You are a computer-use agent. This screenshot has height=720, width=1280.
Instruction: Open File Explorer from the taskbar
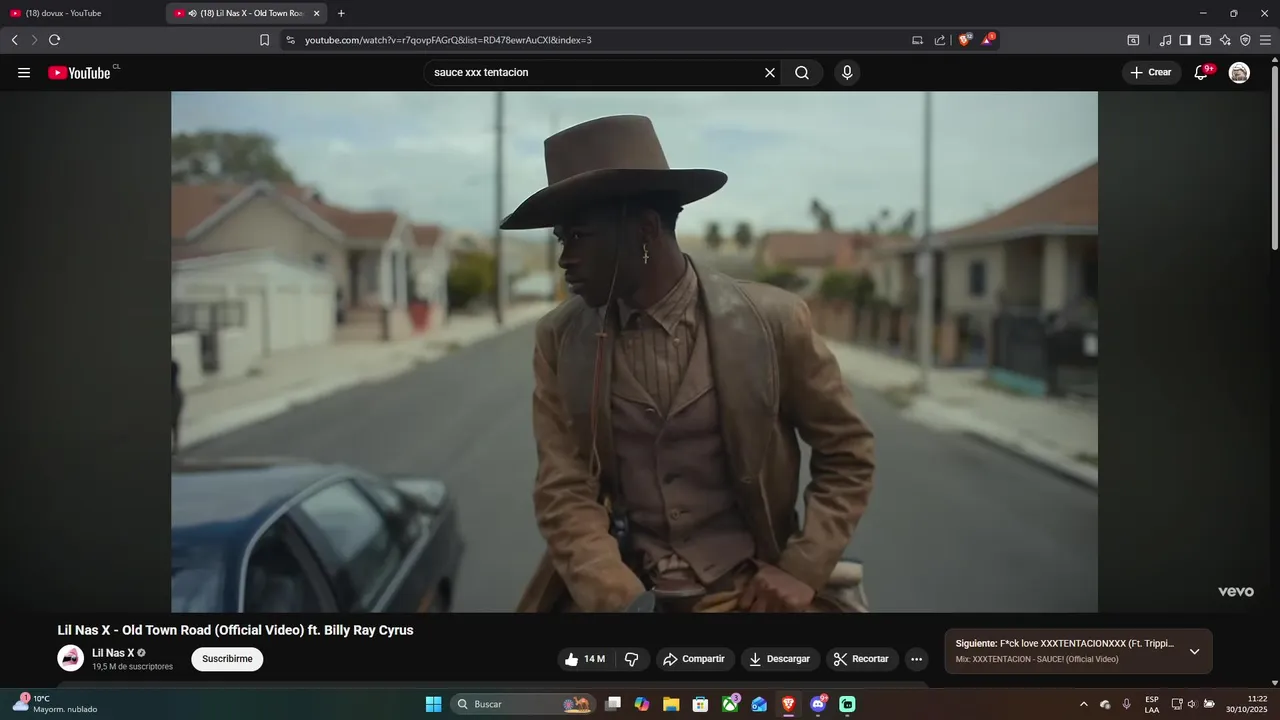(671, 704)
